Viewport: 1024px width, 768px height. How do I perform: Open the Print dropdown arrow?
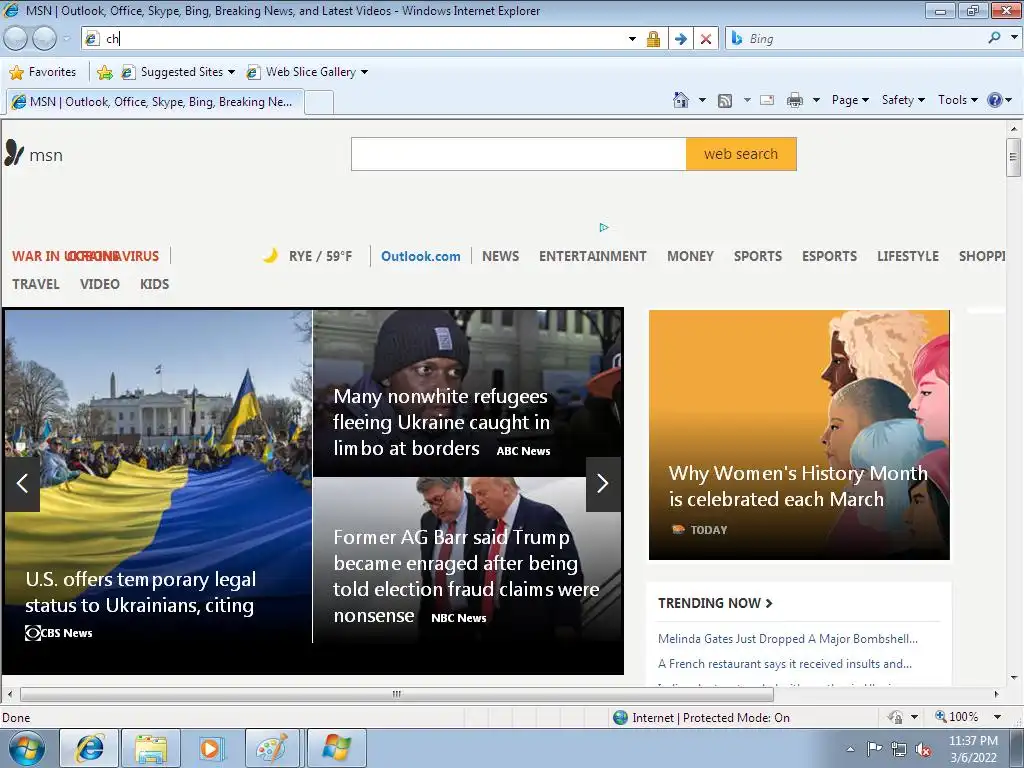tap(816, 100)
